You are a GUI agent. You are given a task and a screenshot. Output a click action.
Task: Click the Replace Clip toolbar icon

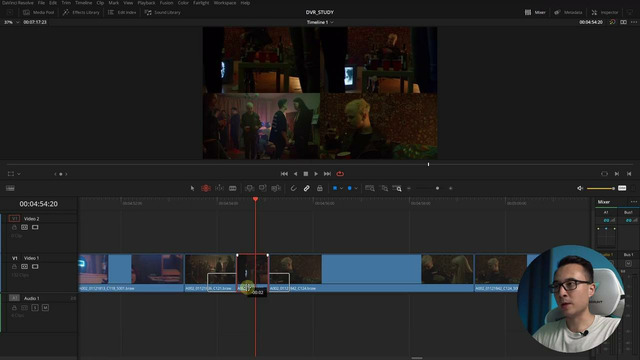coord(276,188)
